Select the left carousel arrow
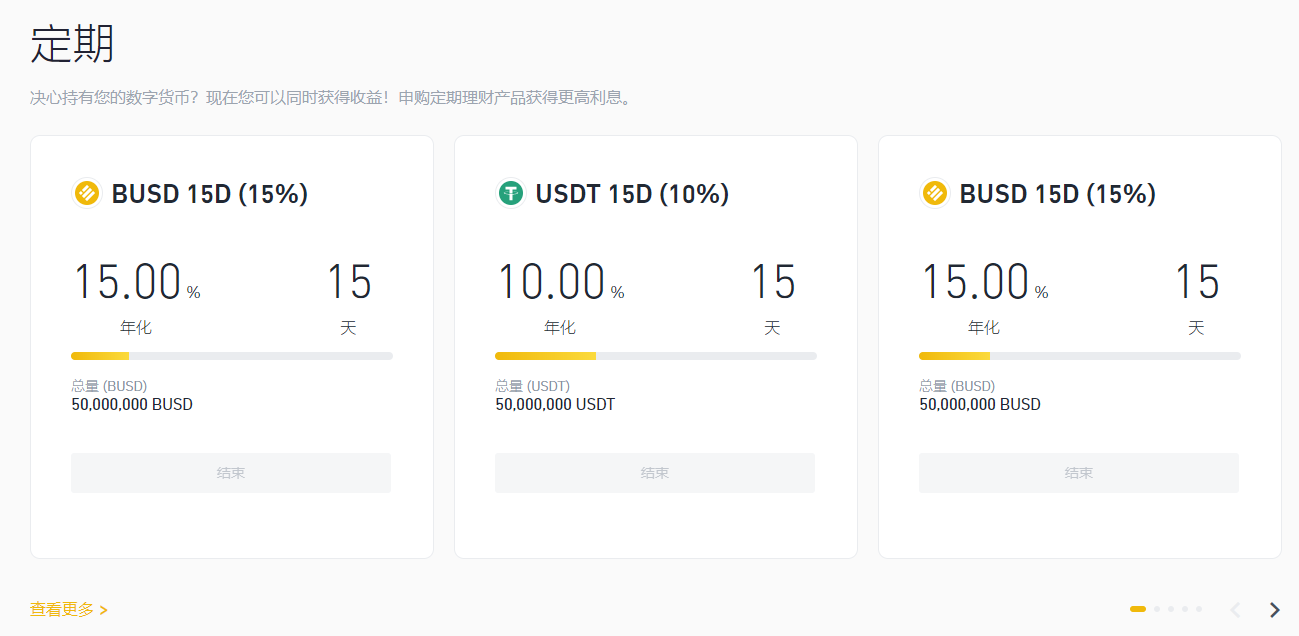 pos(1236,608)
